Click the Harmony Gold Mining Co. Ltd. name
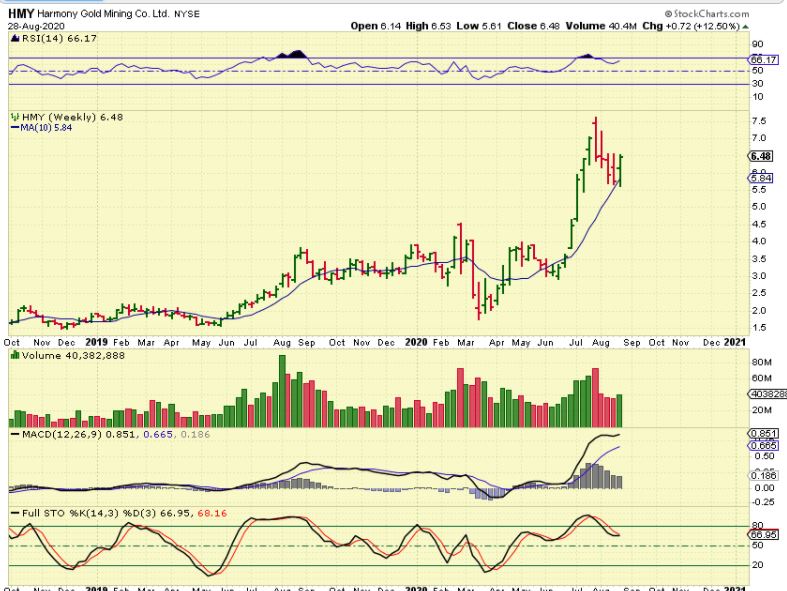 pyautogui.click(x=103, y=14)
